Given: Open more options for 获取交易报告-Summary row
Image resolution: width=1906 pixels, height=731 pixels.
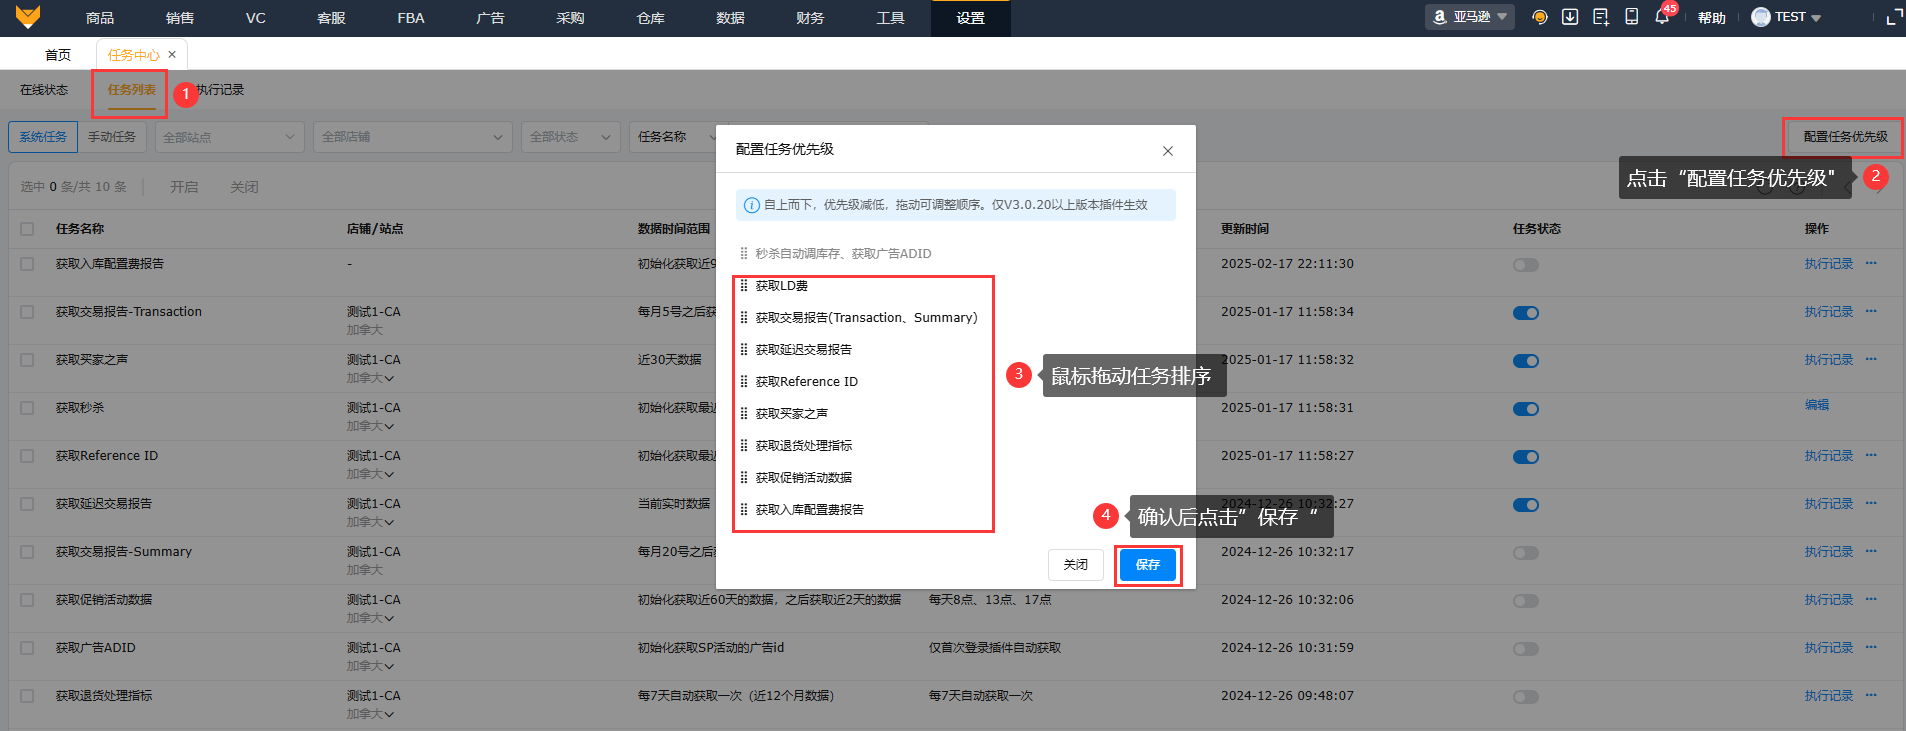Looking at the screenshot, I should [x=1871, y=551].
